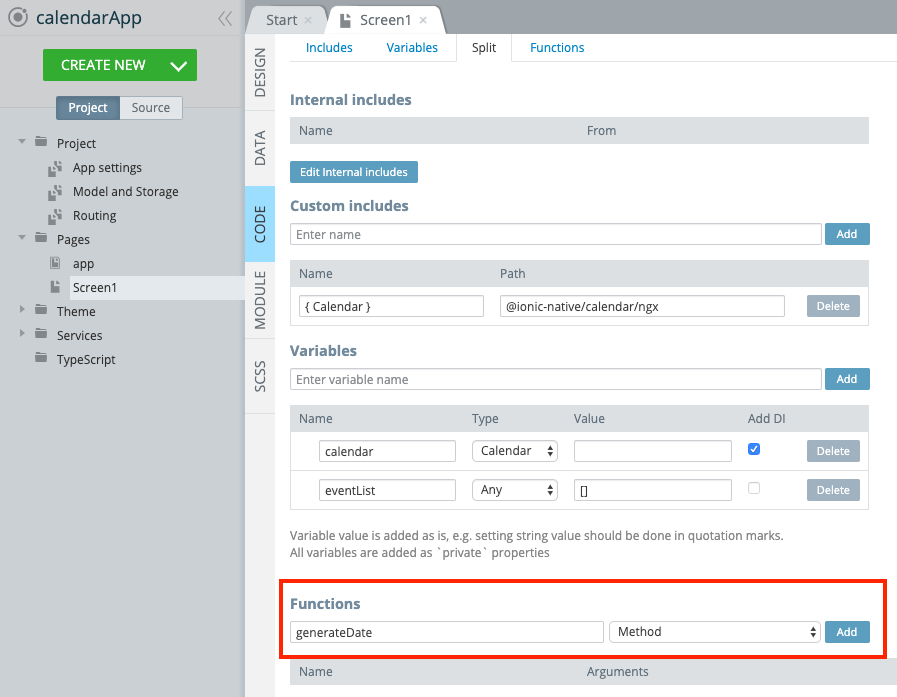Open the Calendar type dropdown
This screenshot has height=697, width=897.
click(x=515, y=451)
